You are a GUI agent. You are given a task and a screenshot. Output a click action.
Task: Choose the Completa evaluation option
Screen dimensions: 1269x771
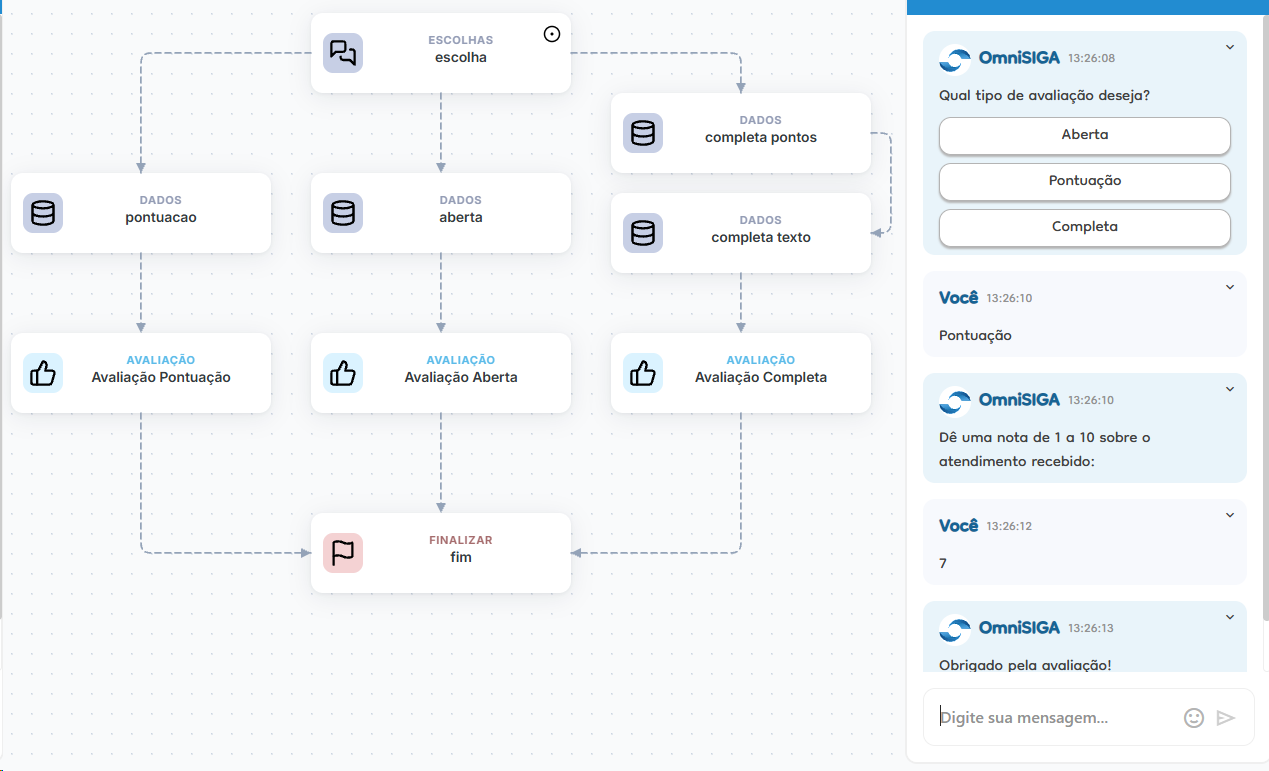[x=1085, y=227]
